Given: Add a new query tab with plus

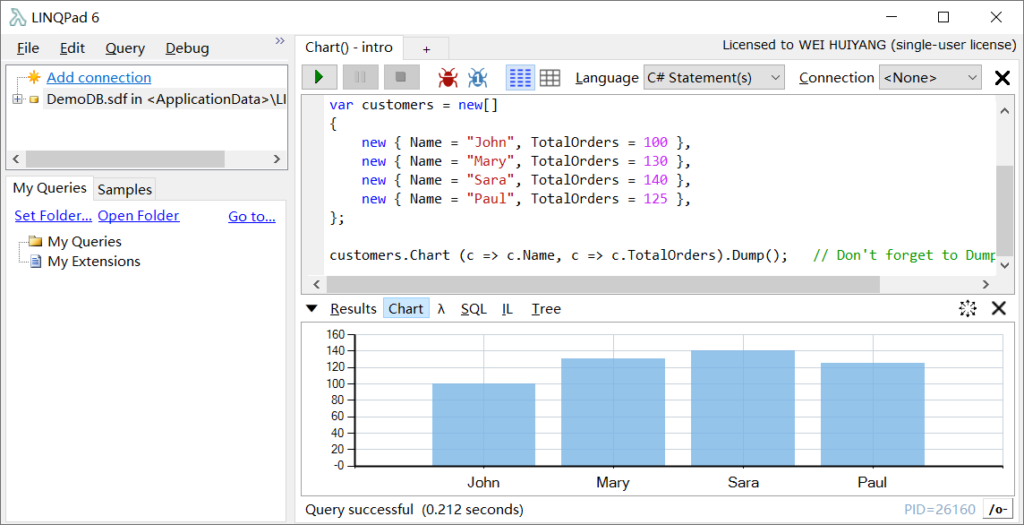Looking at the screenshot, I should click(426, 48).
